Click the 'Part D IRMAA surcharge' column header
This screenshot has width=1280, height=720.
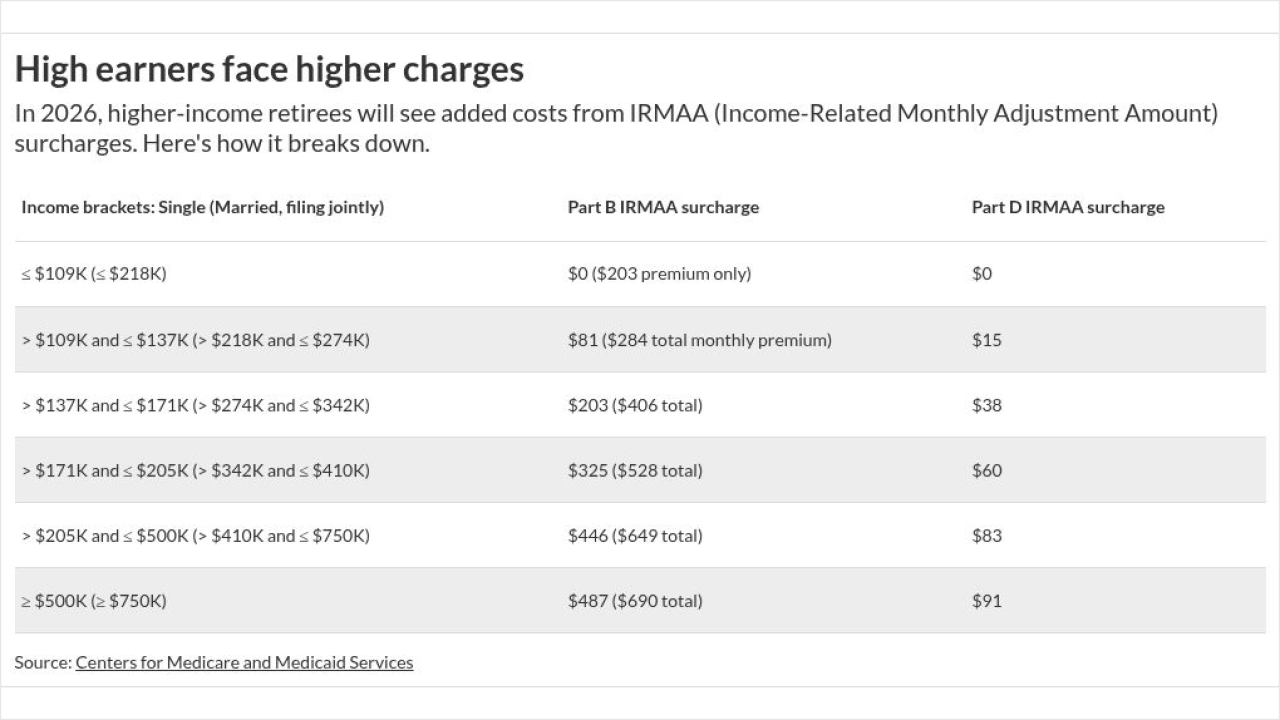[1068, 207]
